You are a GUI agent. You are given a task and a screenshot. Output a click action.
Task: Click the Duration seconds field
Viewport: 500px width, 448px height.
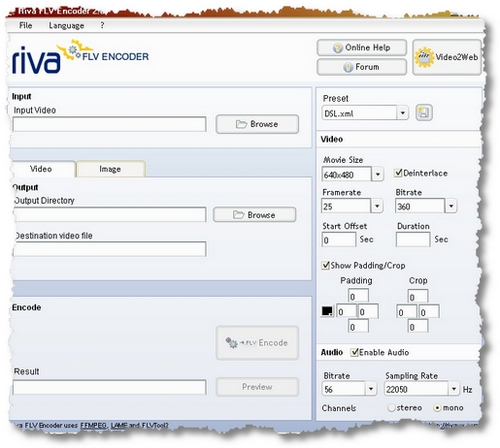click(x=413, y=240)
